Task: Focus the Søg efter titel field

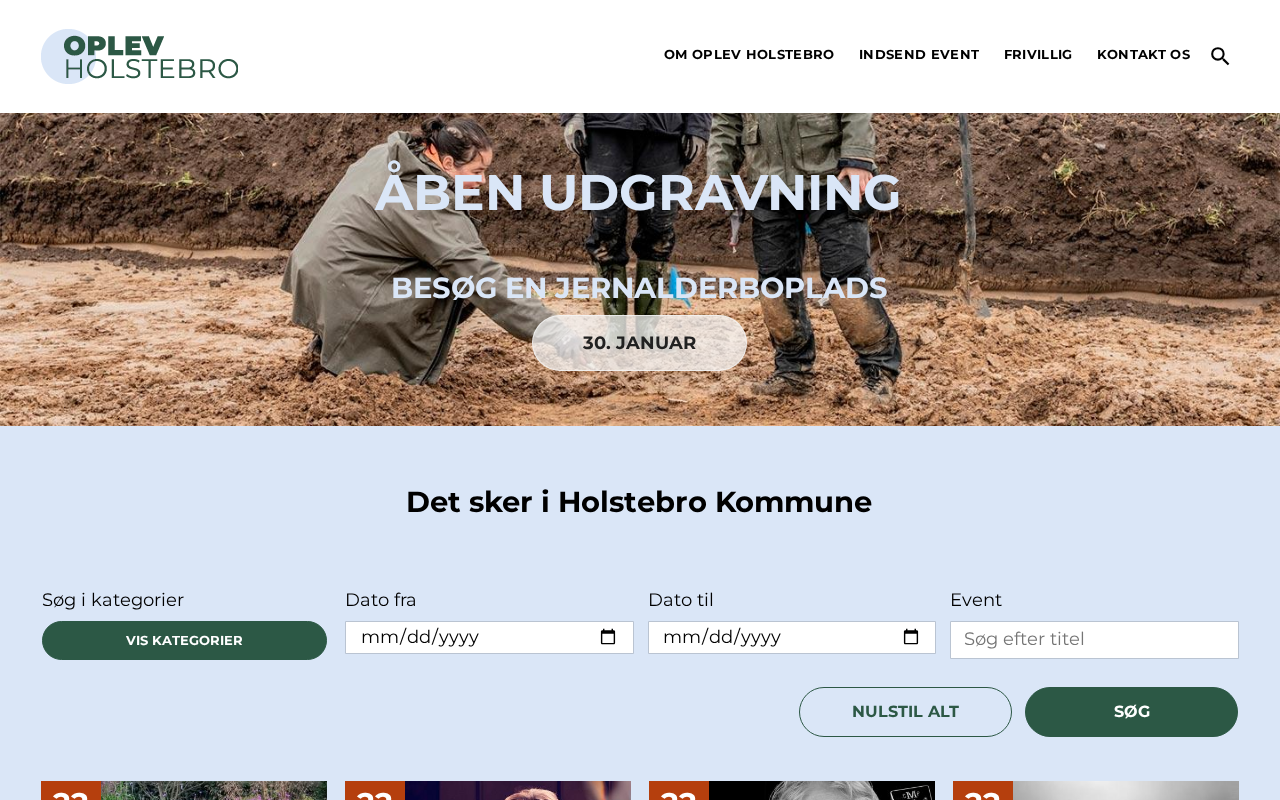Action: click(x=1094, y=640)
